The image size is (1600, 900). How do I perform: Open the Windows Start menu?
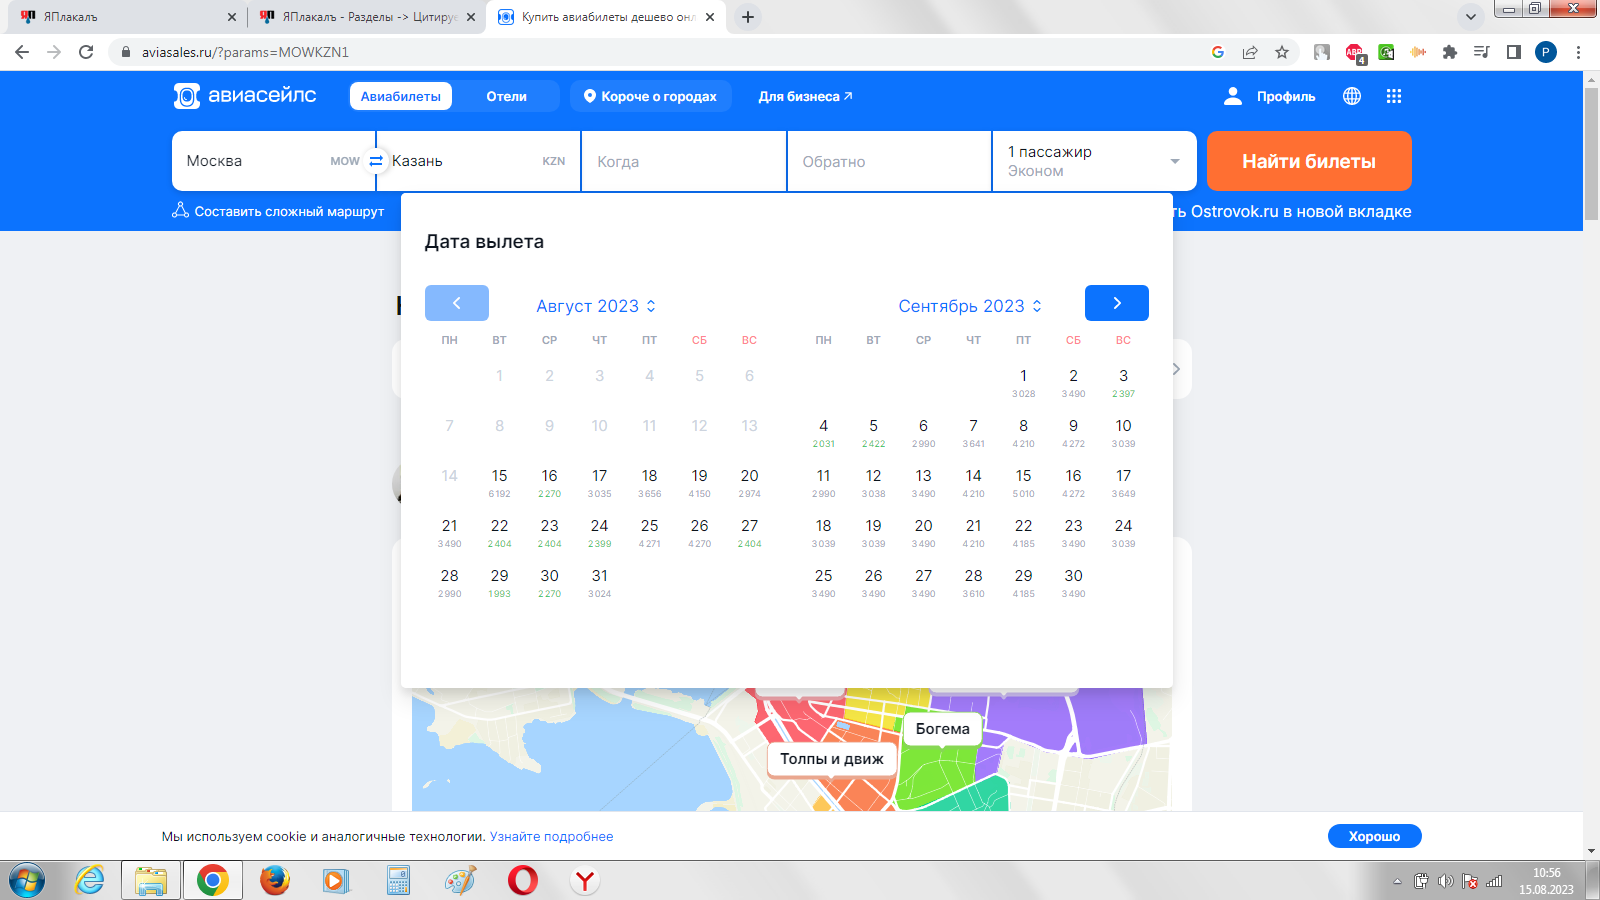[x=27, y=880]
